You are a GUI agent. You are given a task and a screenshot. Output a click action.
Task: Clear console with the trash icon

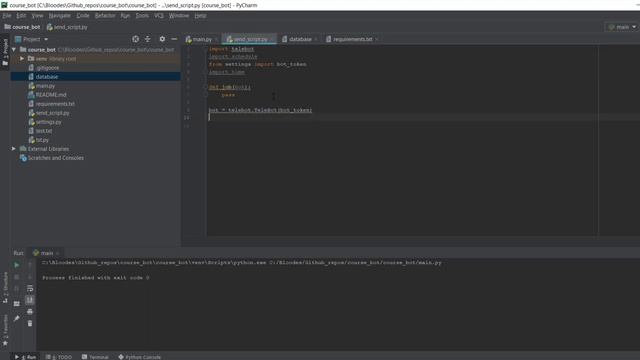[30, 323]
